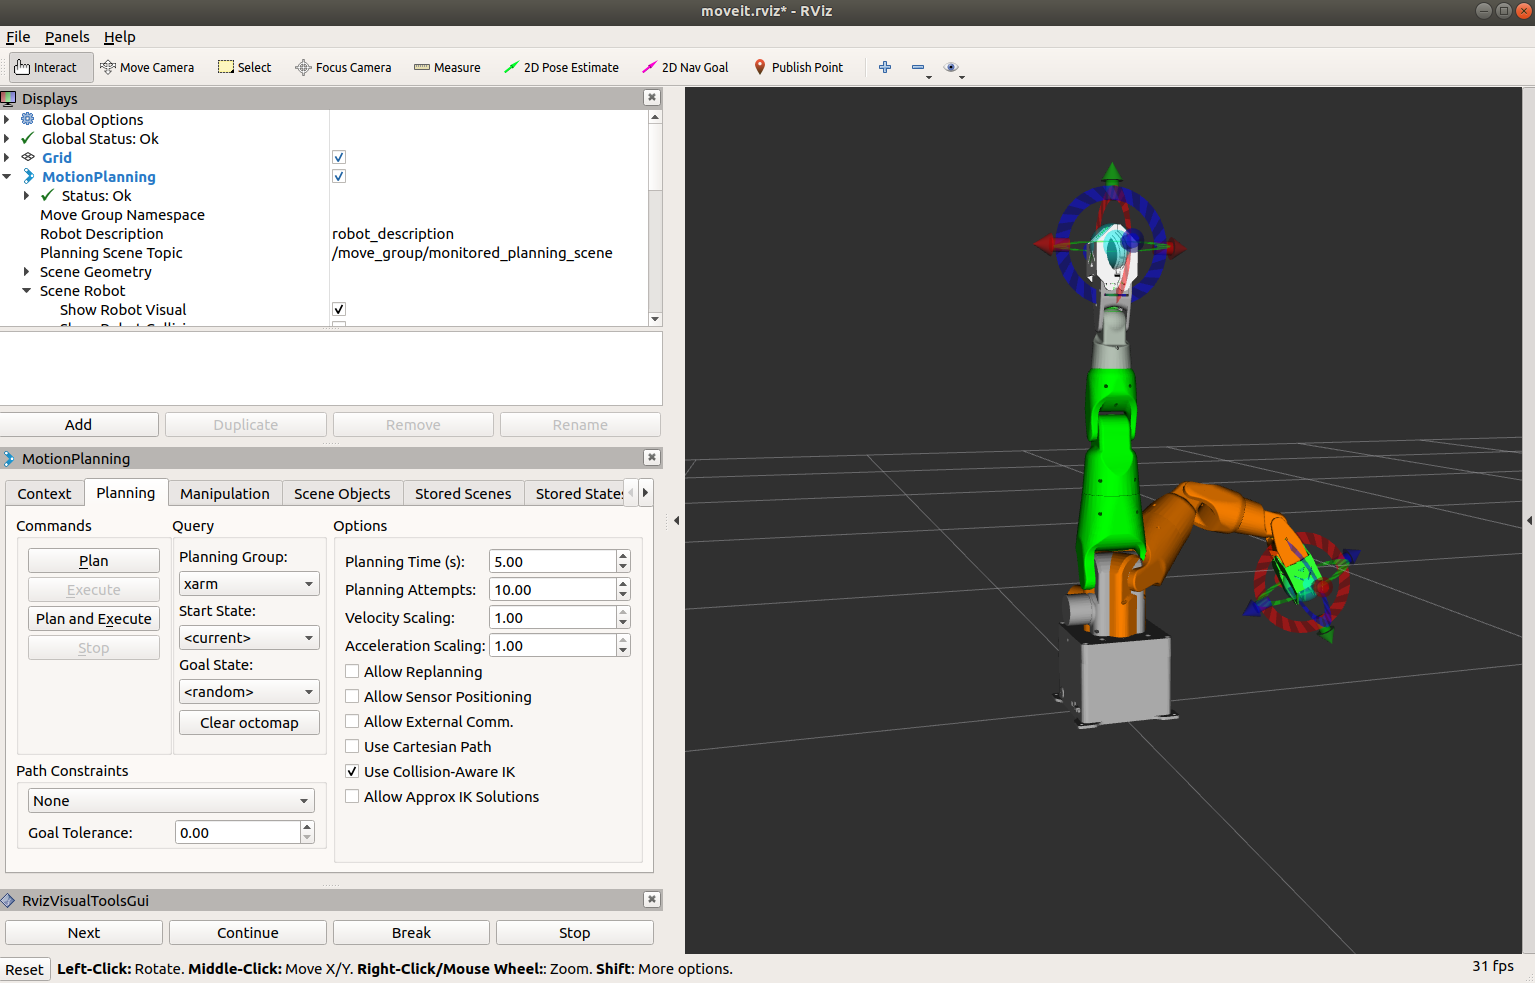Open the Path Constraints dropdown
This screenshot has width=1535, height=983.
pyautogui.click(x=171, y=800)
